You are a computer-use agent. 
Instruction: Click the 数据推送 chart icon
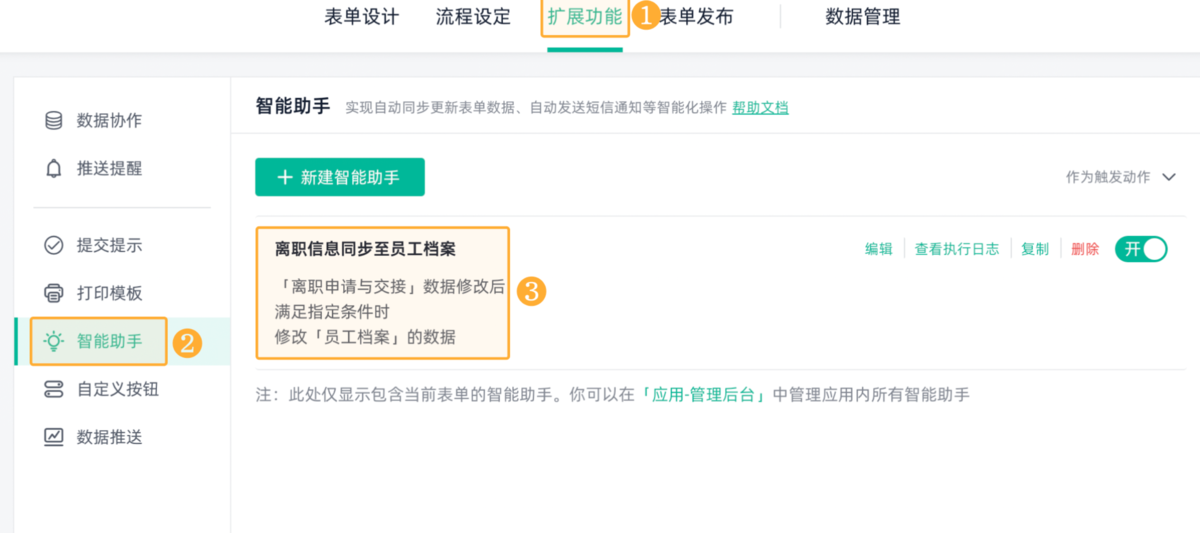pos(54,437)
